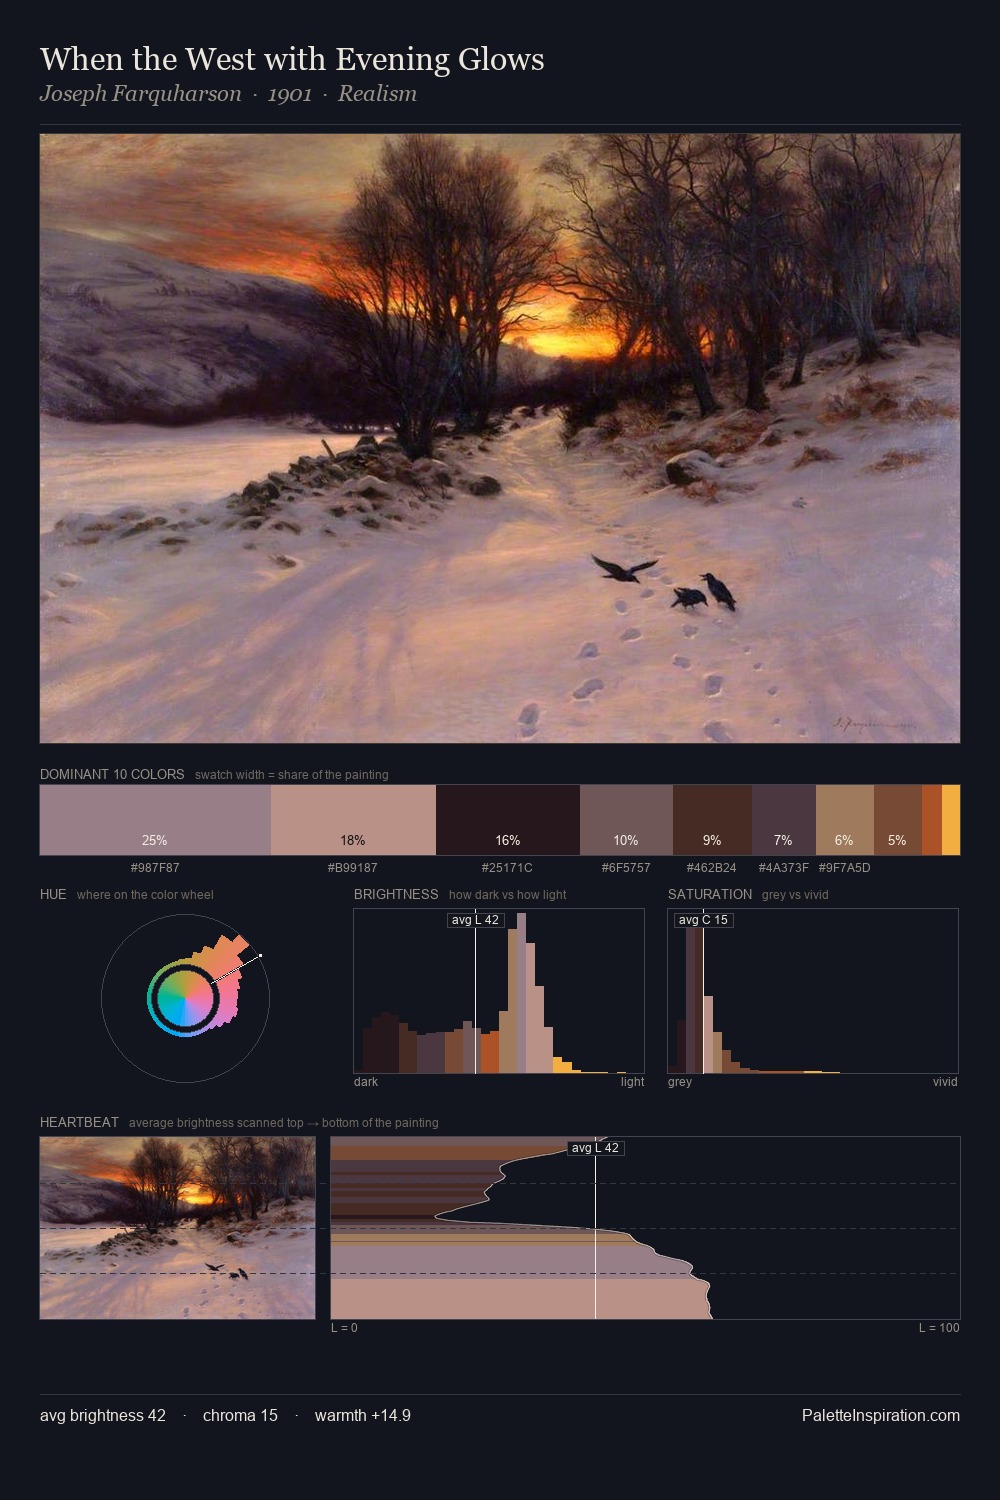Click the tallest bar in brightness histogram
1000x1500 pixels.
click(522, 993)
